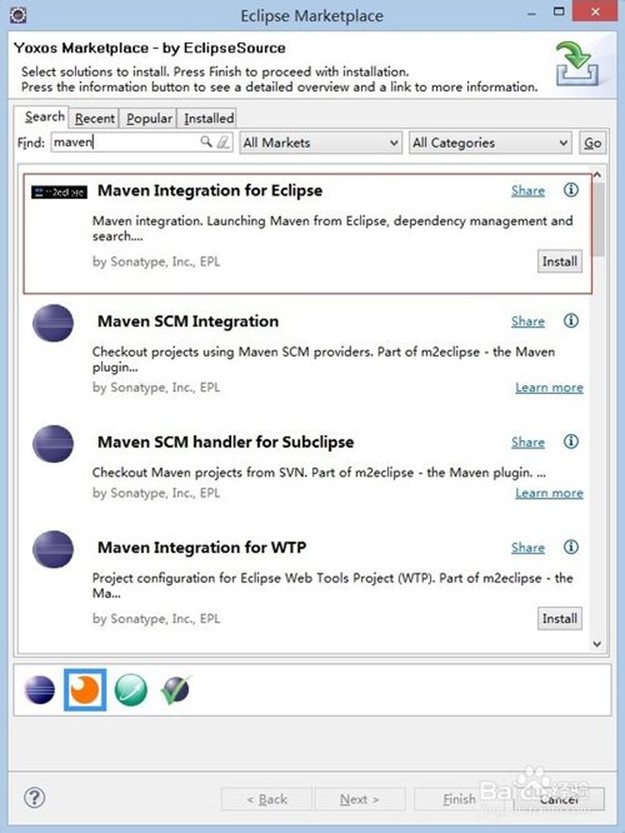Select the Maven SCM handler for Subclipse title

pos(226,441)
